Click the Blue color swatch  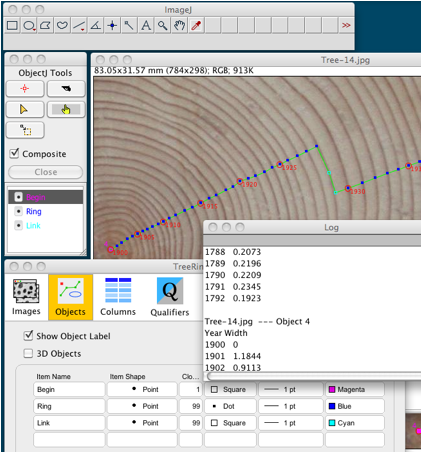[x=332, y=406]
